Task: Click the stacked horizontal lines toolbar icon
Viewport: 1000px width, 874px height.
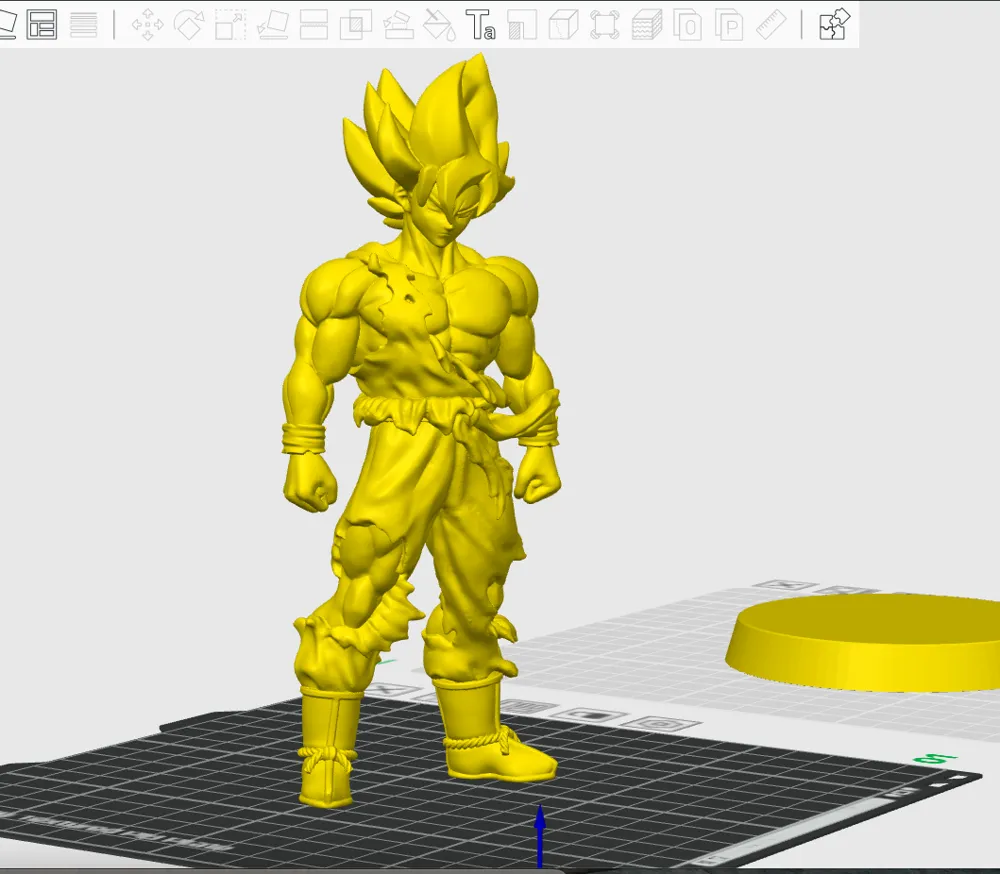Action: (84, 25)
